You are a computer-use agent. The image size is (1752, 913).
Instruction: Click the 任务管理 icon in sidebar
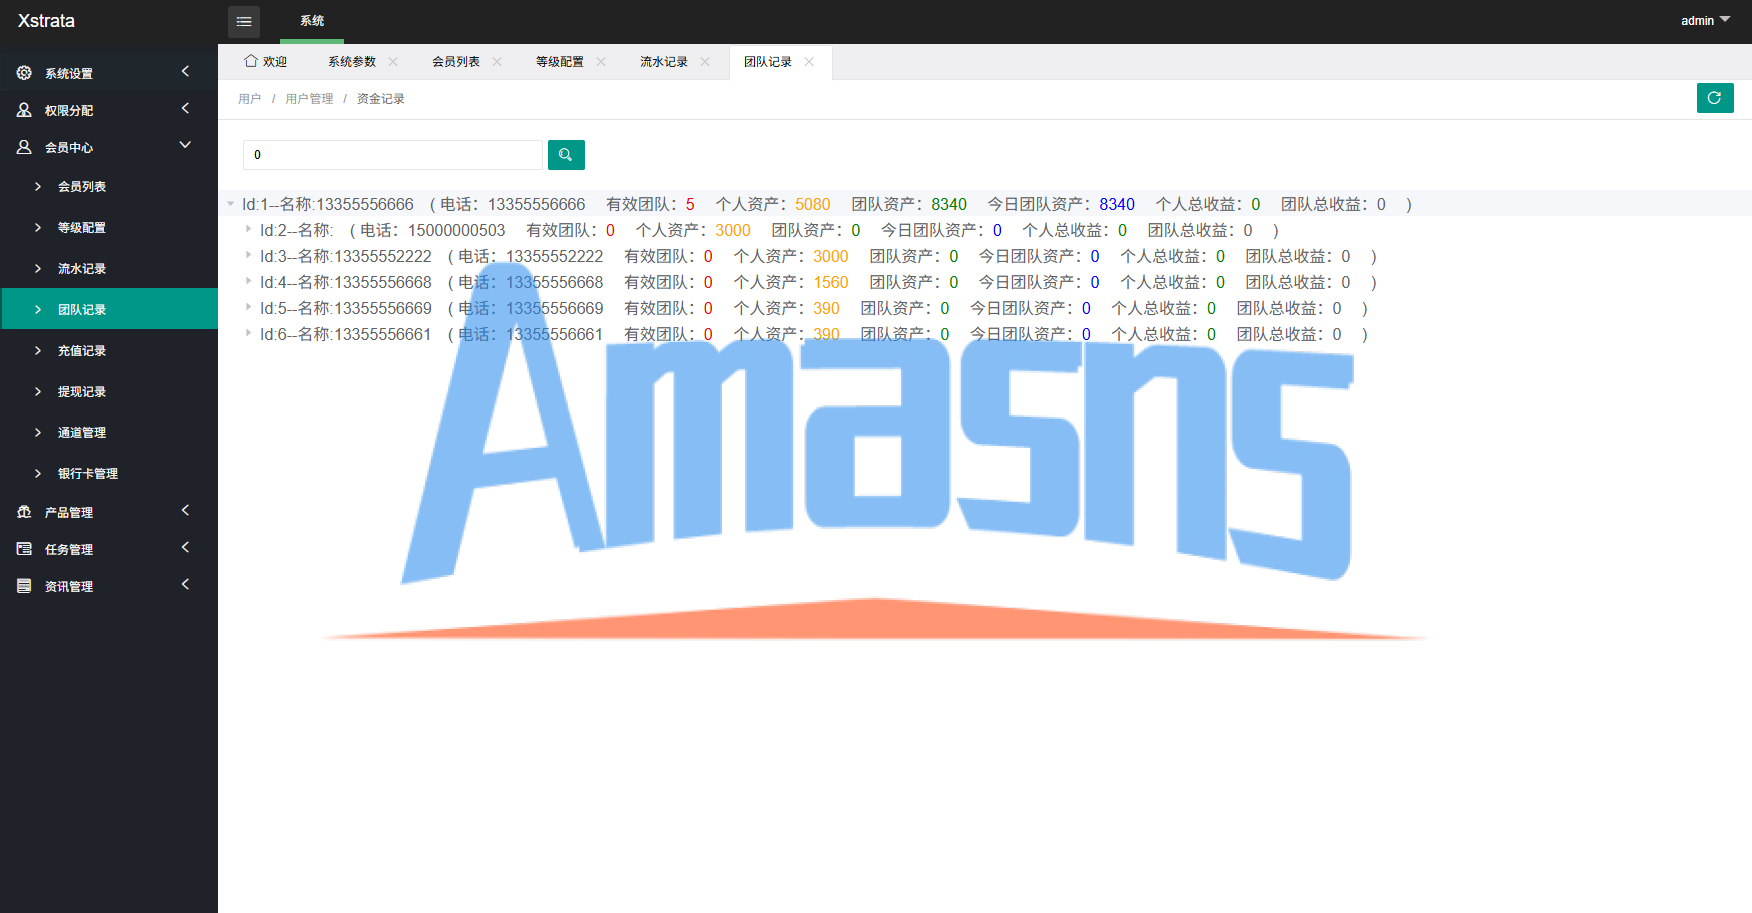click(x=24, y=549)
